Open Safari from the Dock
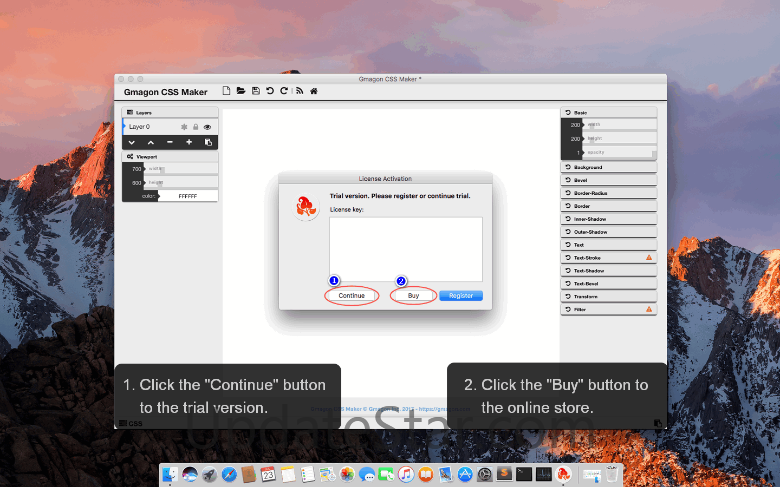 pos(229,474)
